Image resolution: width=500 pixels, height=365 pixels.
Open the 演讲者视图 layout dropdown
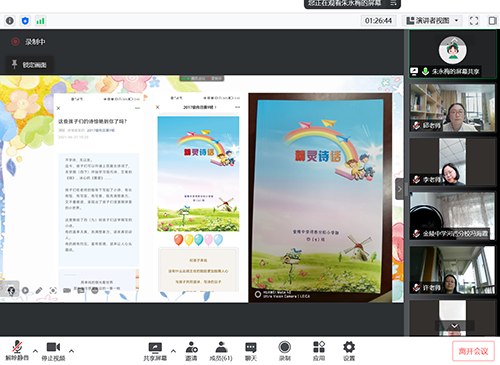(x=432, y=21)
